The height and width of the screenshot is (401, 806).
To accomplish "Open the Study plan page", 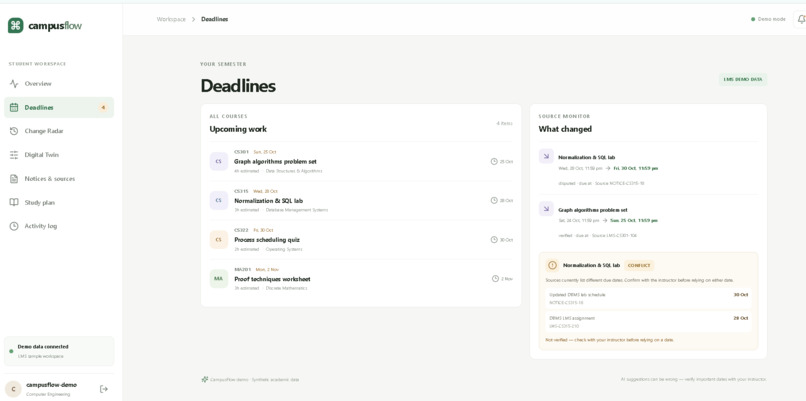I will (x=59, y=203).
